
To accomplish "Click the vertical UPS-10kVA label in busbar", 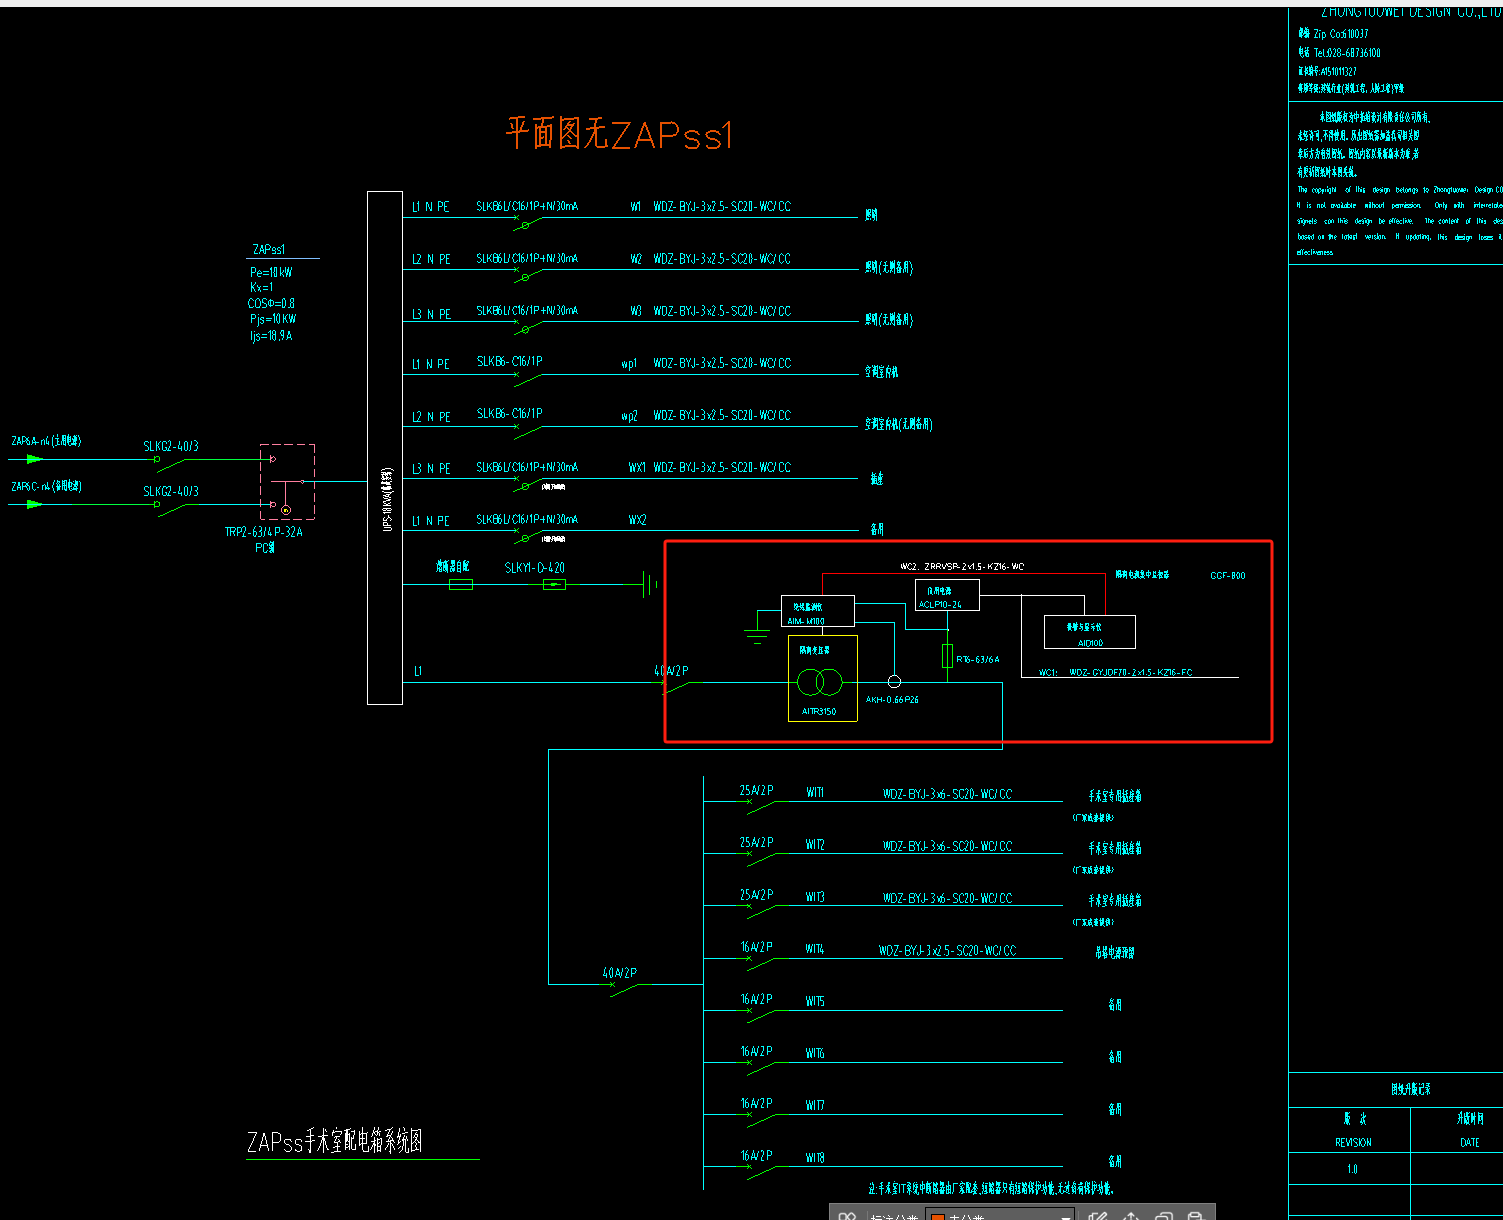I will coord(388,499).
